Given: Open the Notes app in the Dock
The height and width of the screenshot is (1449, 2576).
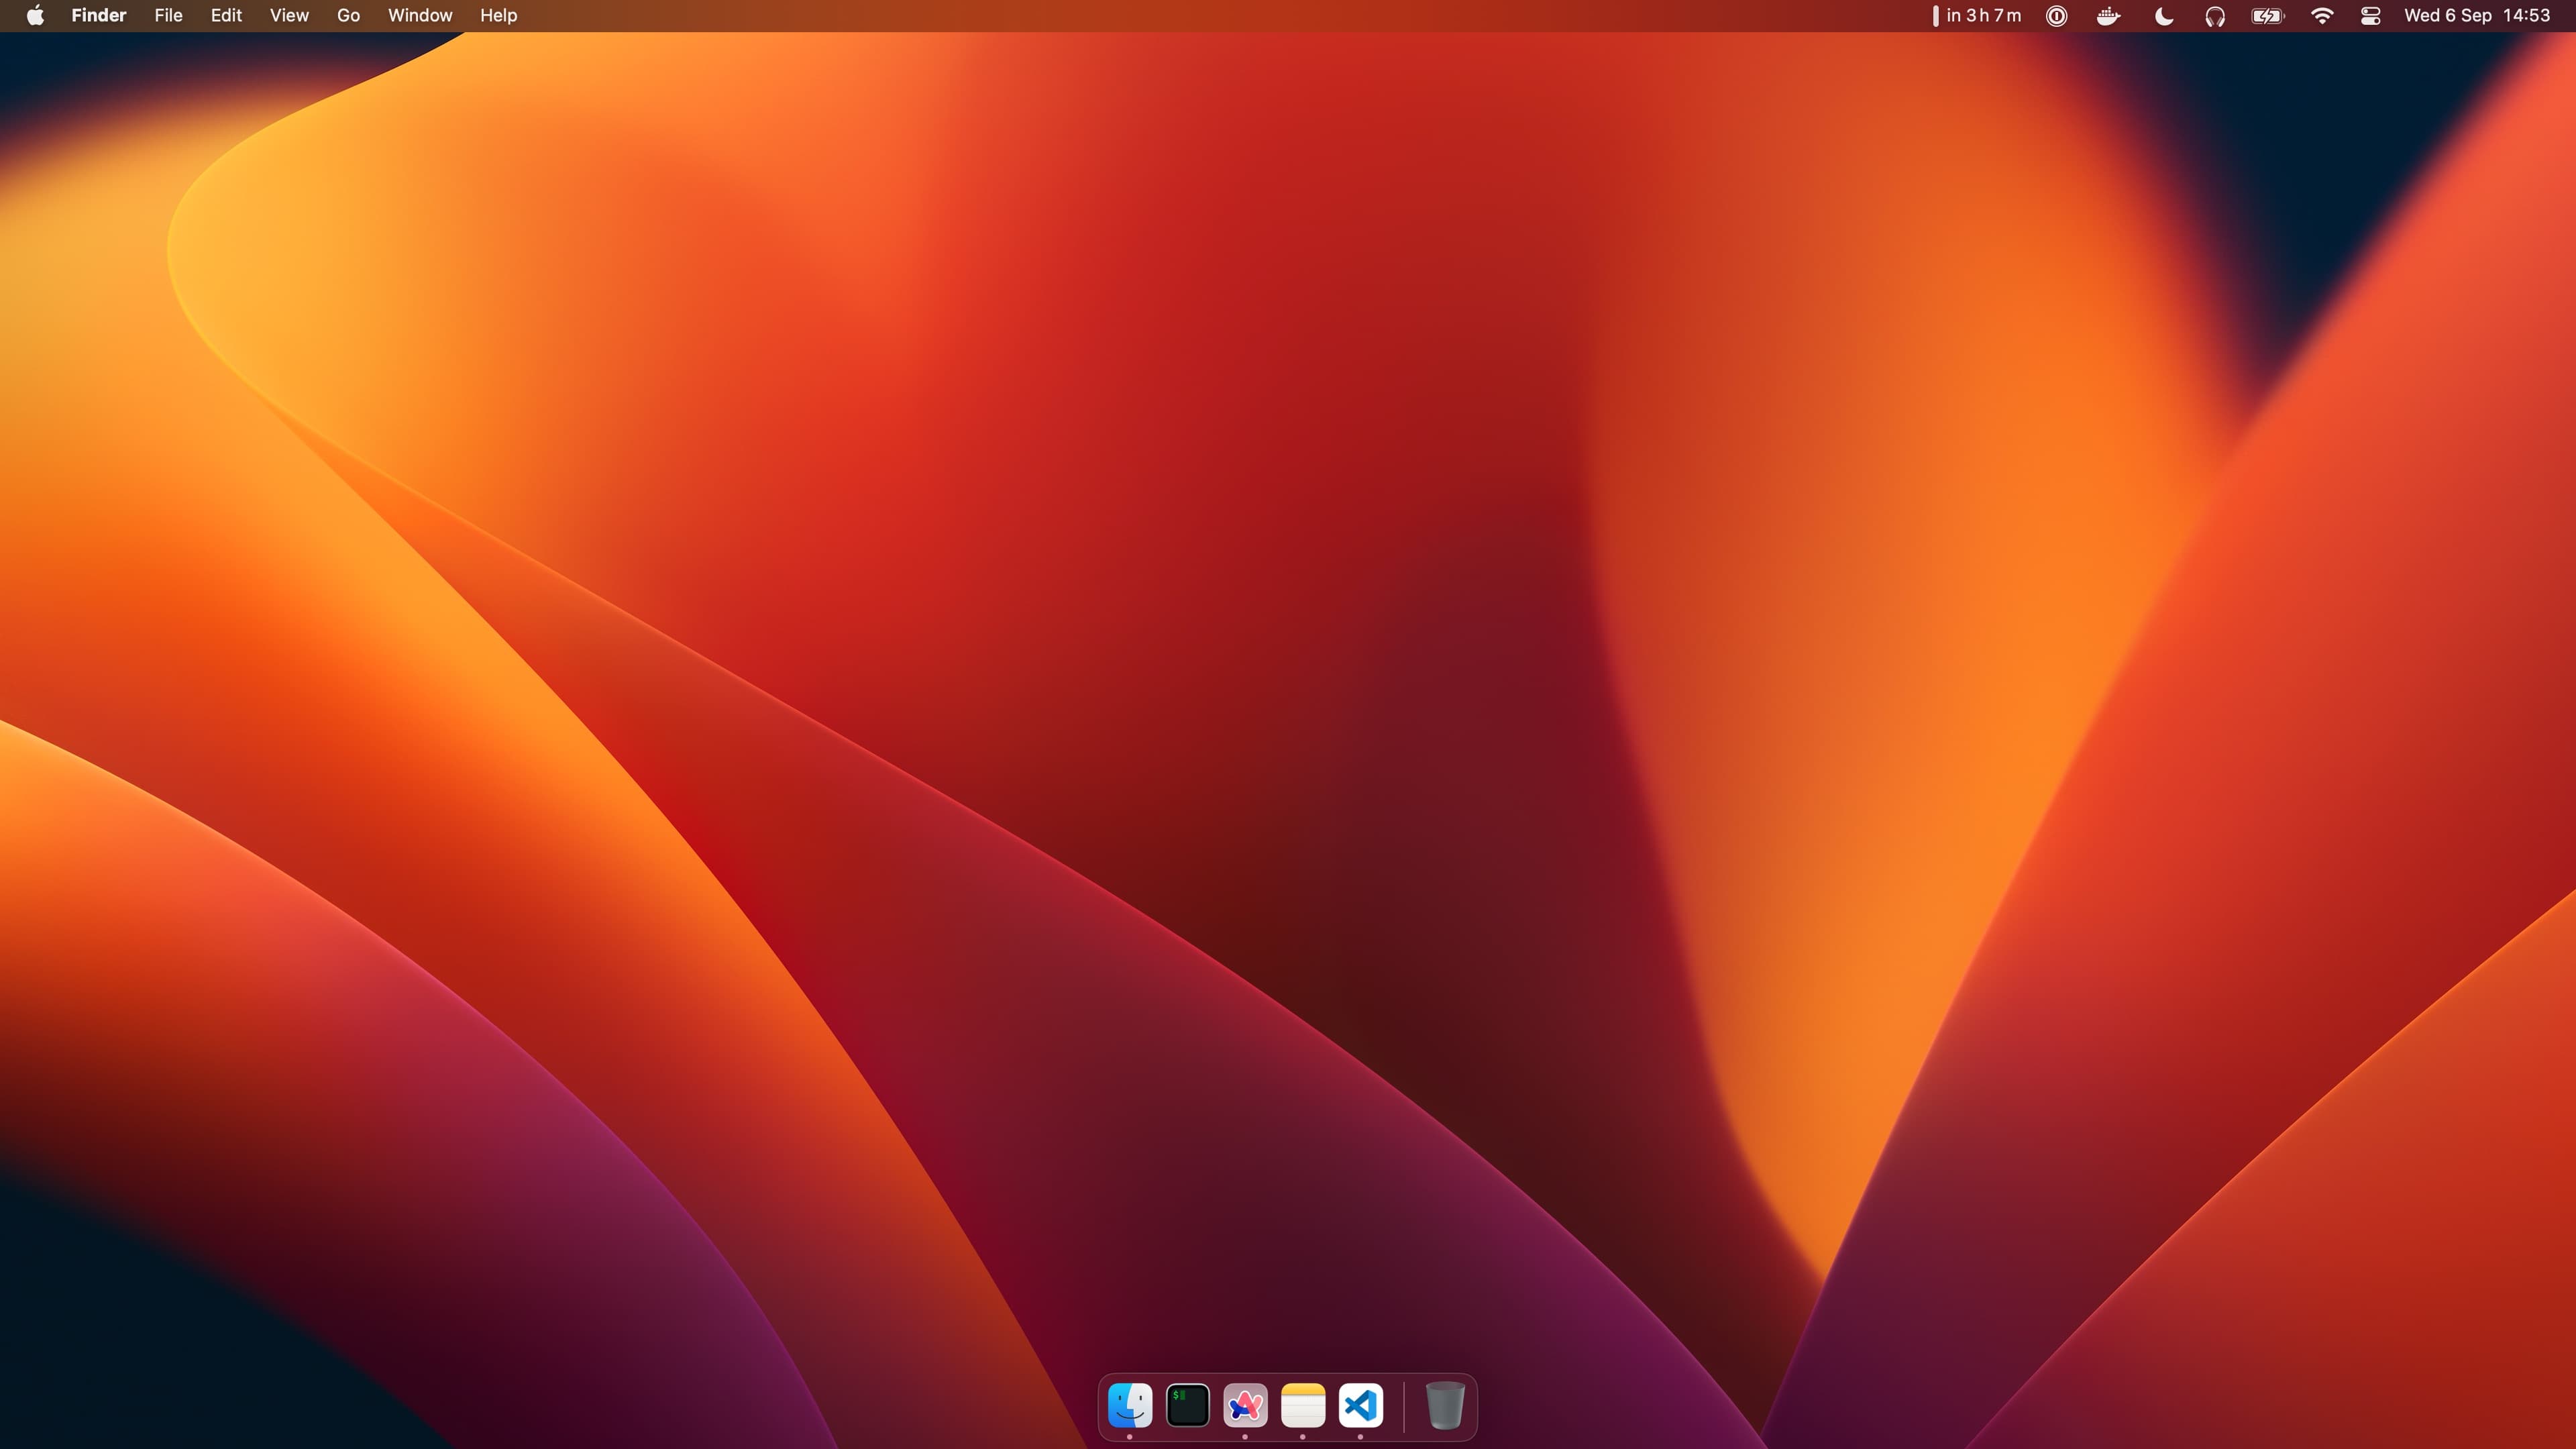Looking at the screenshot, I should click(x=1302, y=1406).
